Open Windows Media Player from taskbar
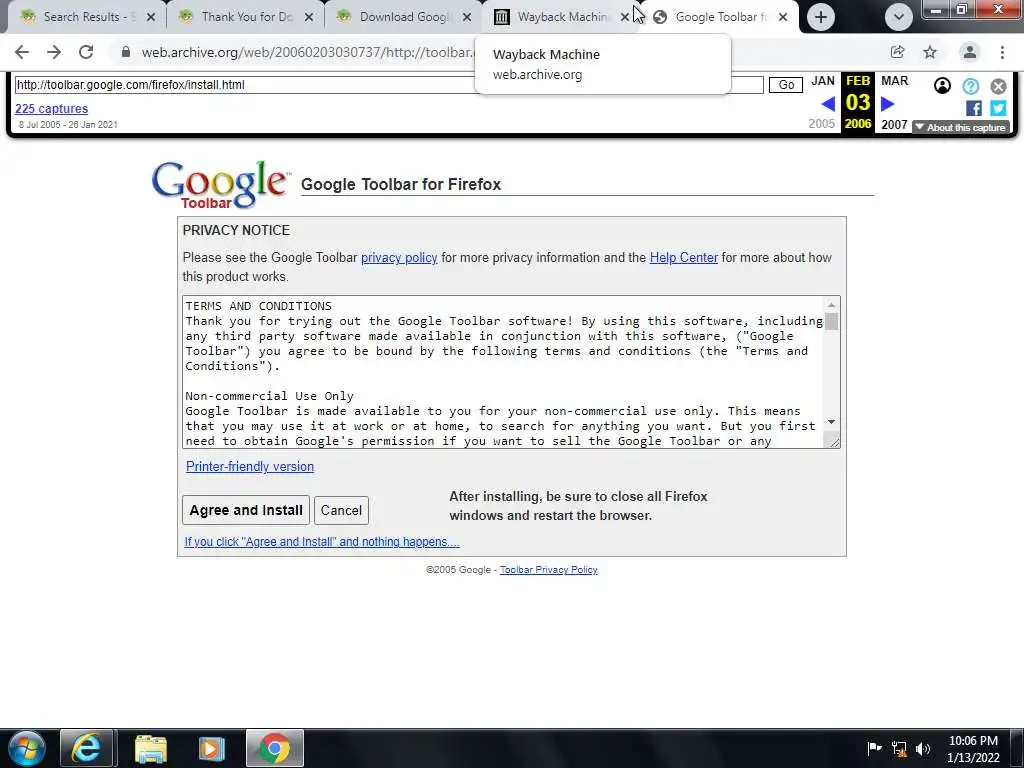The image size is (1024, 768). pyautogui.click(x=211, y=748)
